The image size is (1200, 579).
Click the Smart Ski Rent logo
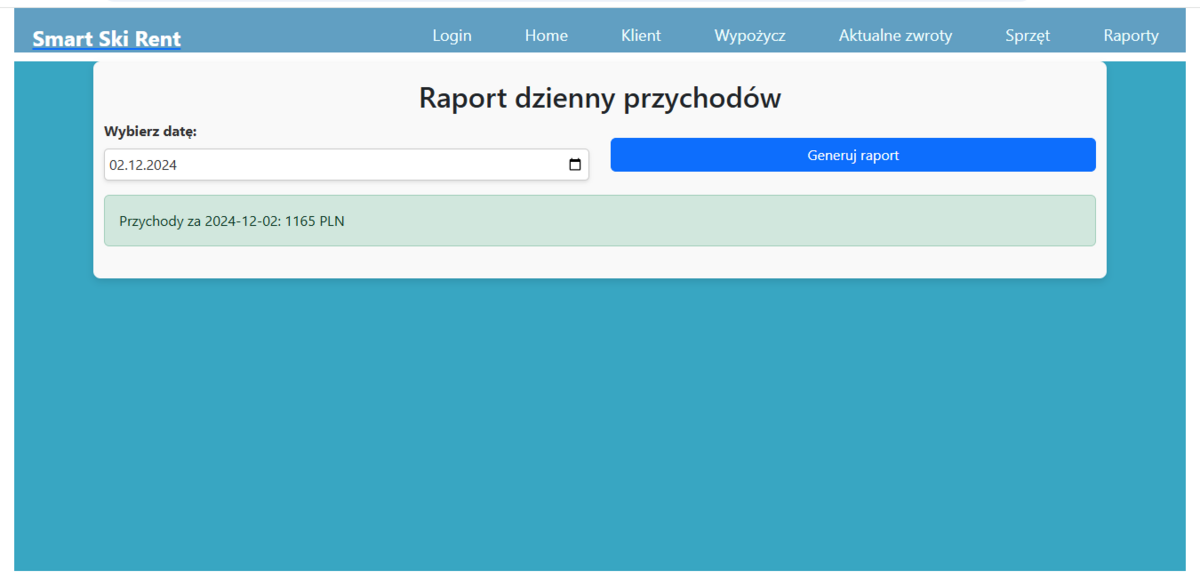107,39
